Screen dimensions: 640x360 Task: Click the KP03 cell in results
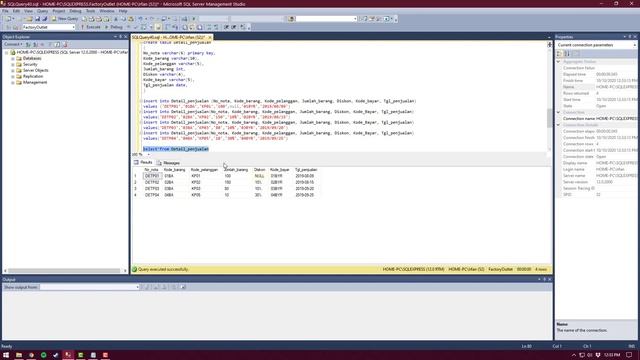tap(196, 189)
